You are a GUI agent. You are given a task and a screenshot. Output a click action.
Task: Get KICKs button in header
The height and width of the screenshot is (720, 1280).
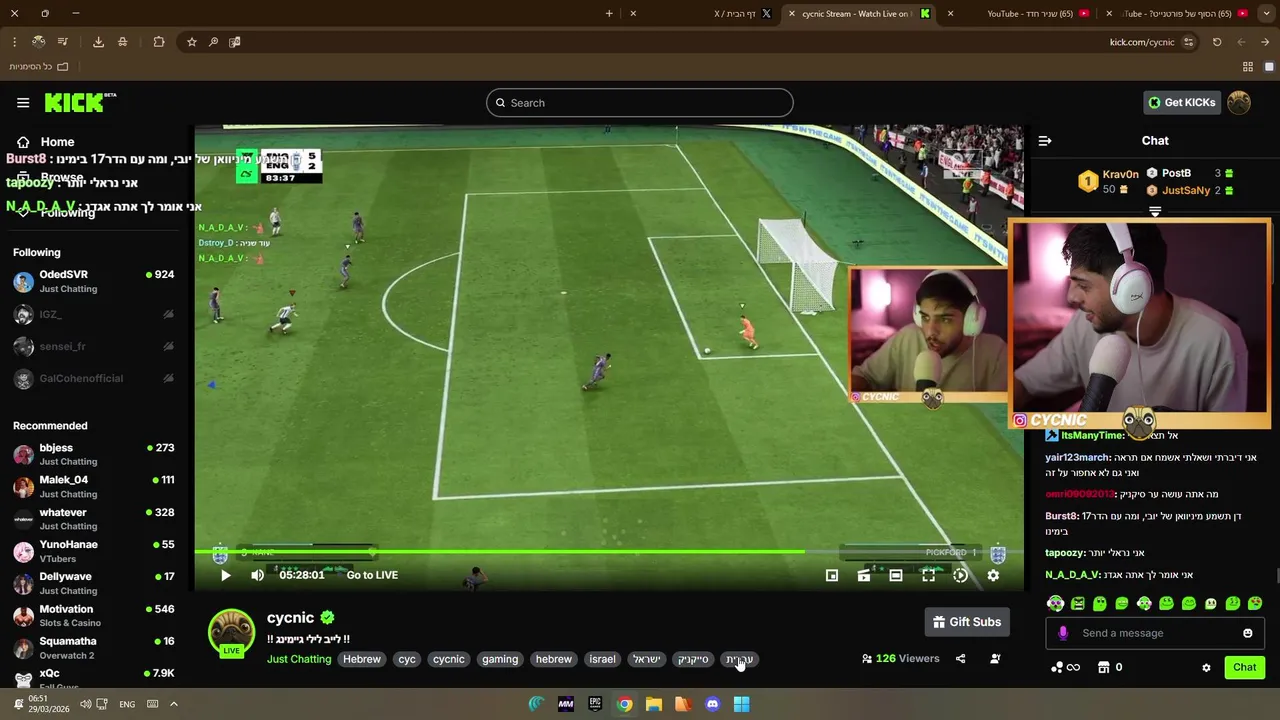pyautogui.click(x=1181, y=102)
